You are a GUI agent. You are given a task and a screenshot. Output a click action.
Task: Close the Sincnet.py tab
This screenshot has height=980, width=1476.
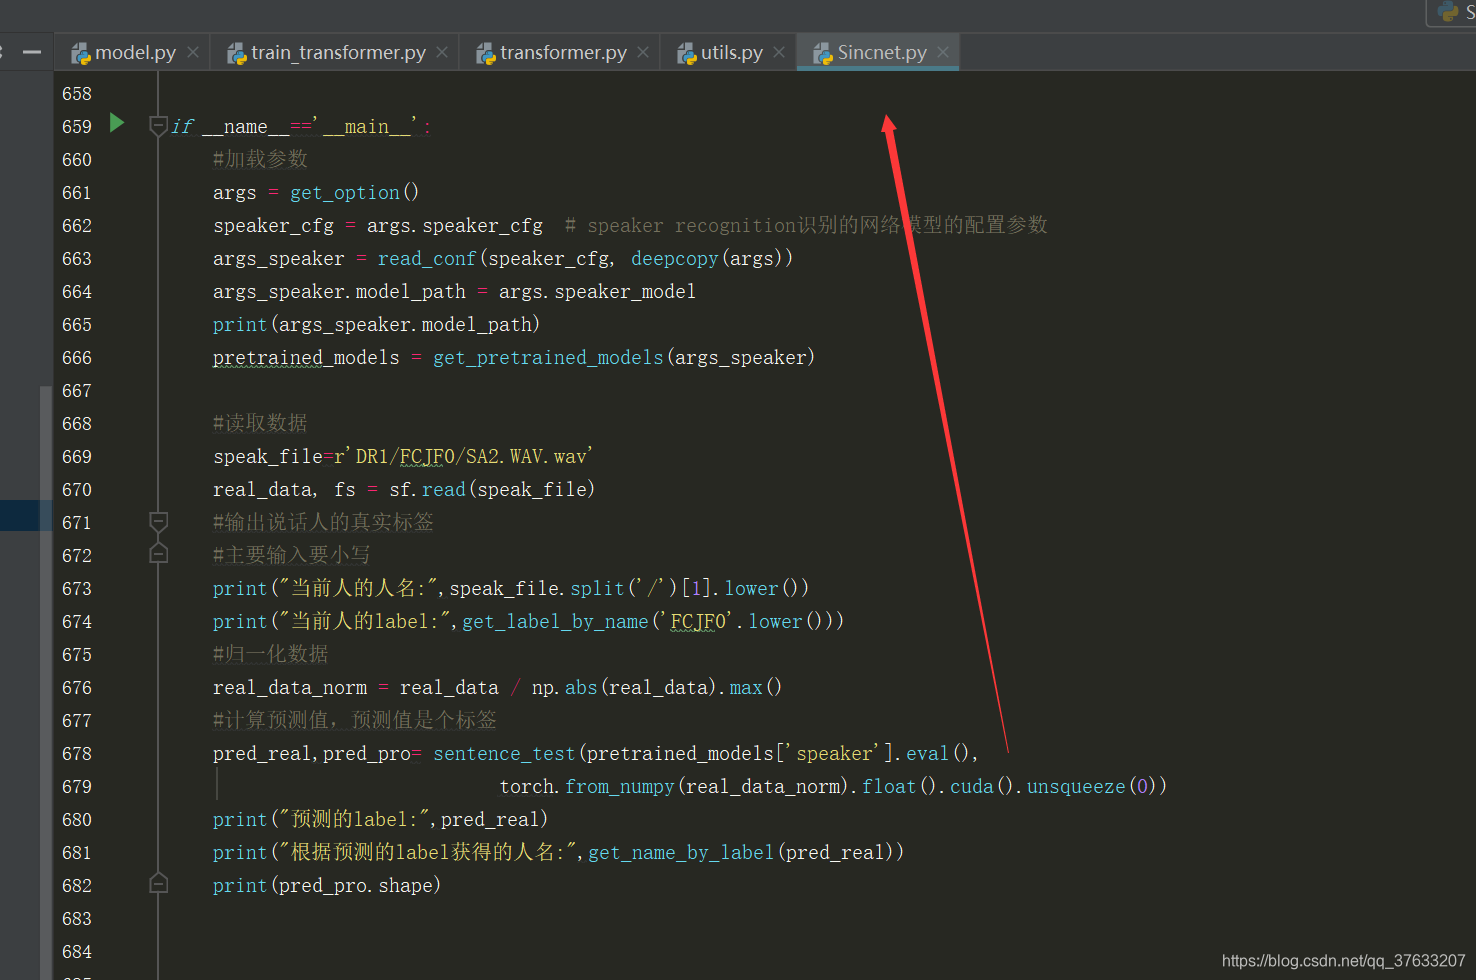point(943,52)
